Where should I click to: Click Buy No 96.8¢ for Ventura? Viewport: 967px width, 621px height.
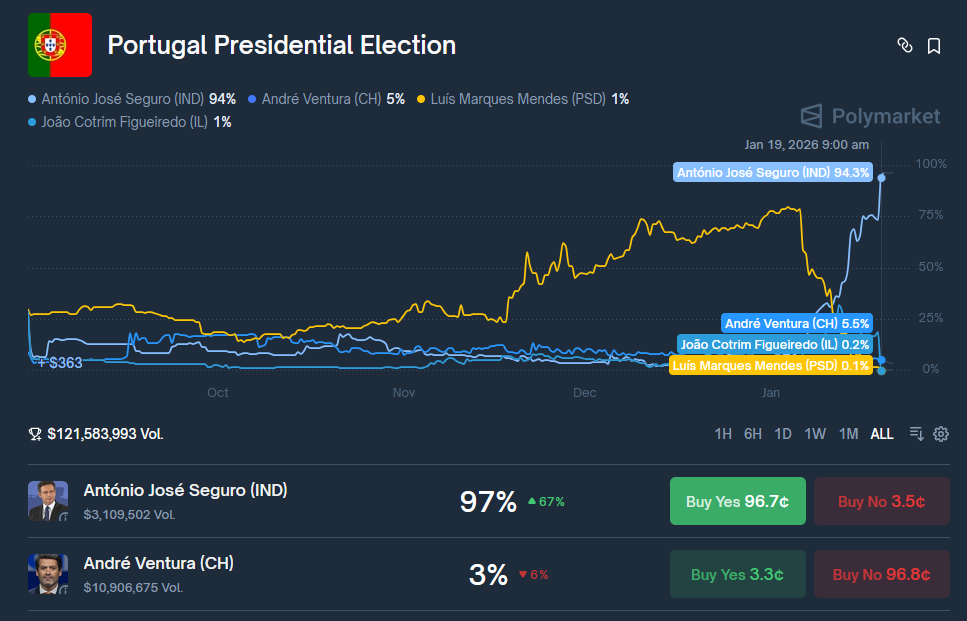[881, 573]
